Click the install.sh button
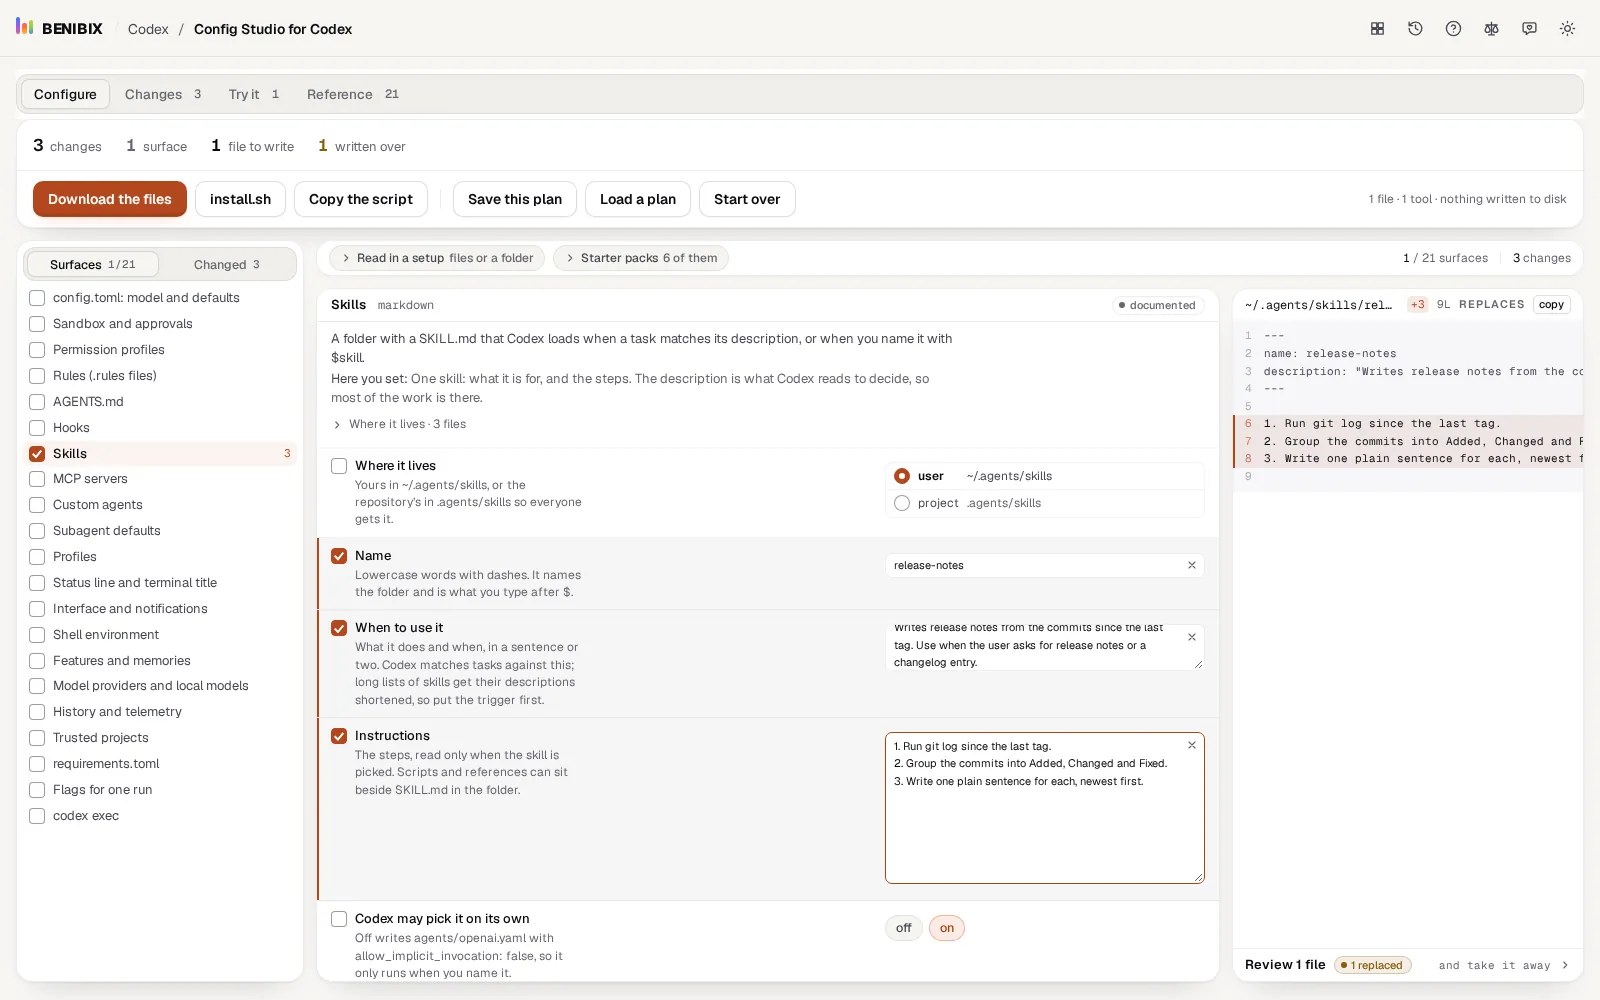 [x=240, y=199]
